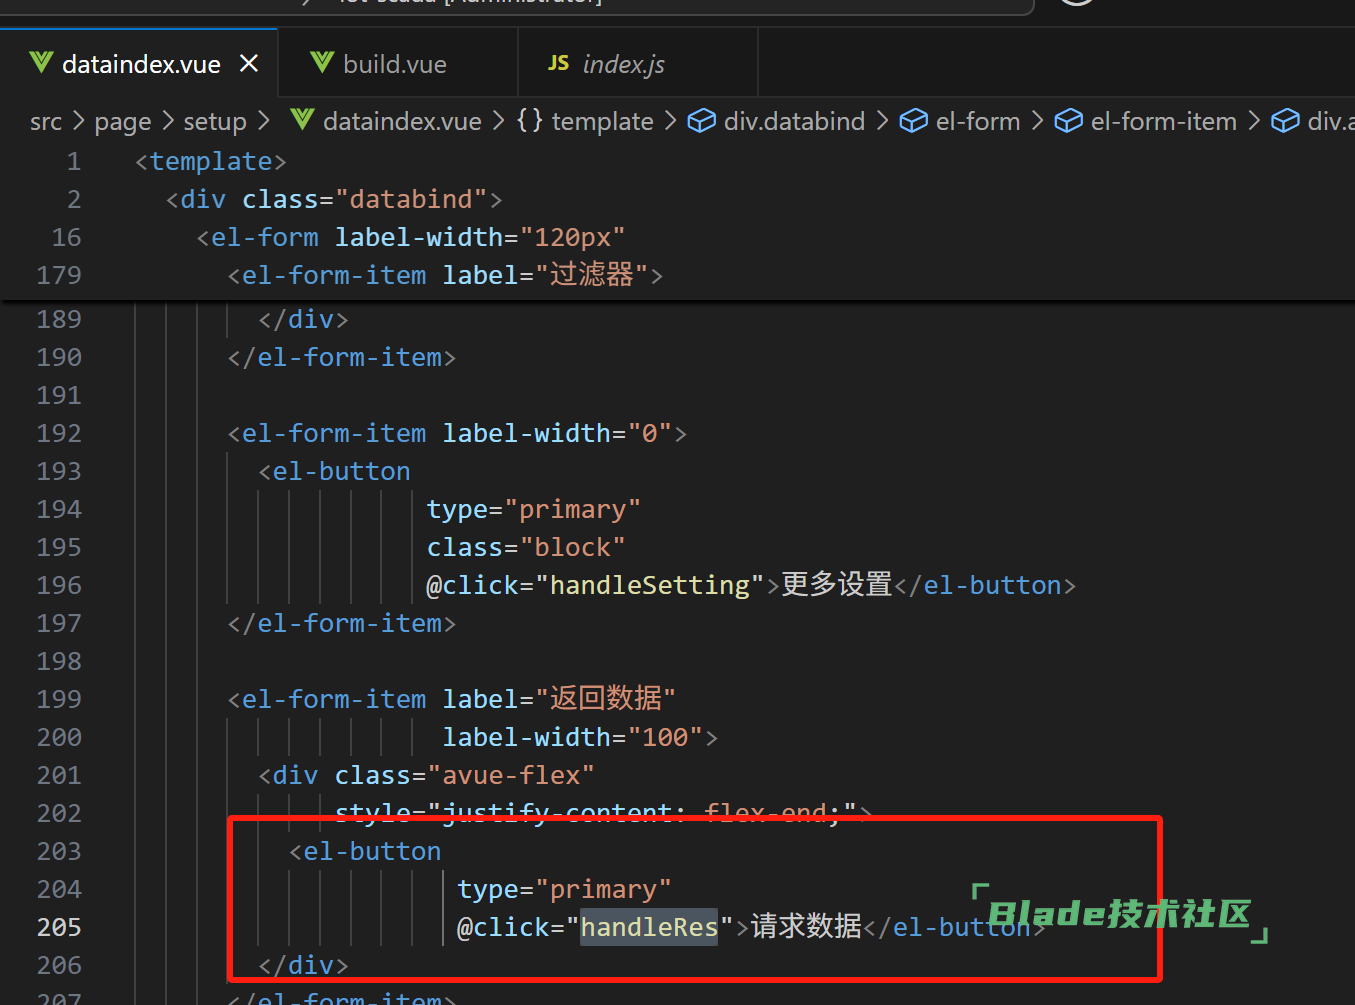Screen dimensions: 1355x1005
Task: Switch to the build.vue tab
Action: point(394,64)
